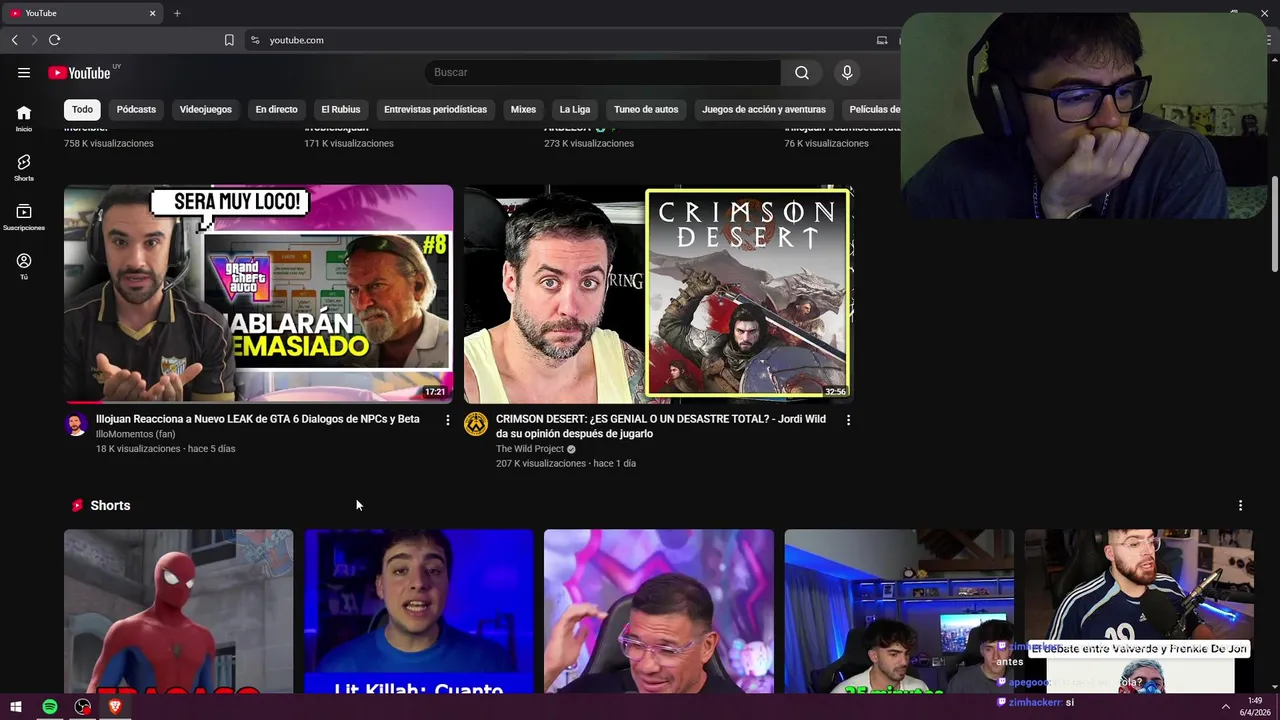The image size is (1280, 720).
Task: Open options for Crimson Desert video
Action: pyautogui.click(x=848, y=420)
